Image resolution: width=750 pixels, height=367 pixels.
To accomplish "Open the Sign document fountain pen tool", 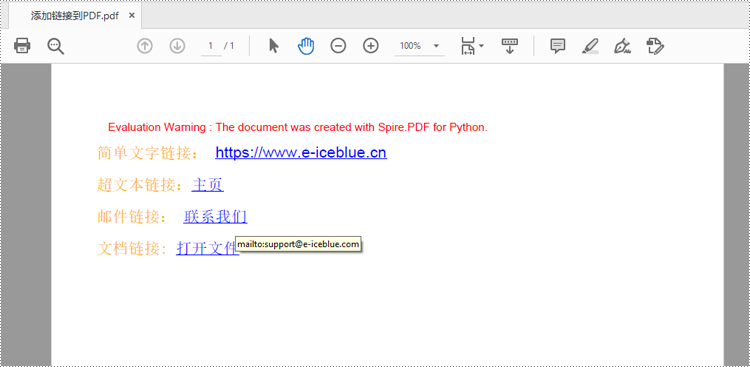I will point(622,46).
